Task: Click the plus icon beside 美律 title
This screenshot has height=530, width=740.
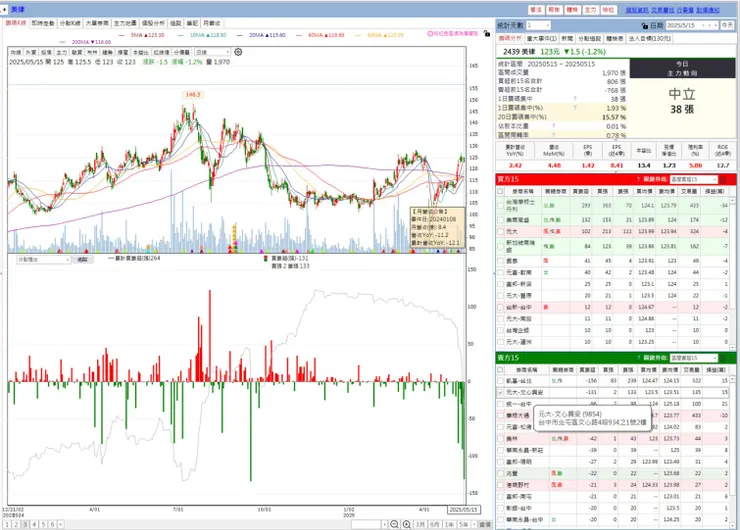Action: coord(4,10)
